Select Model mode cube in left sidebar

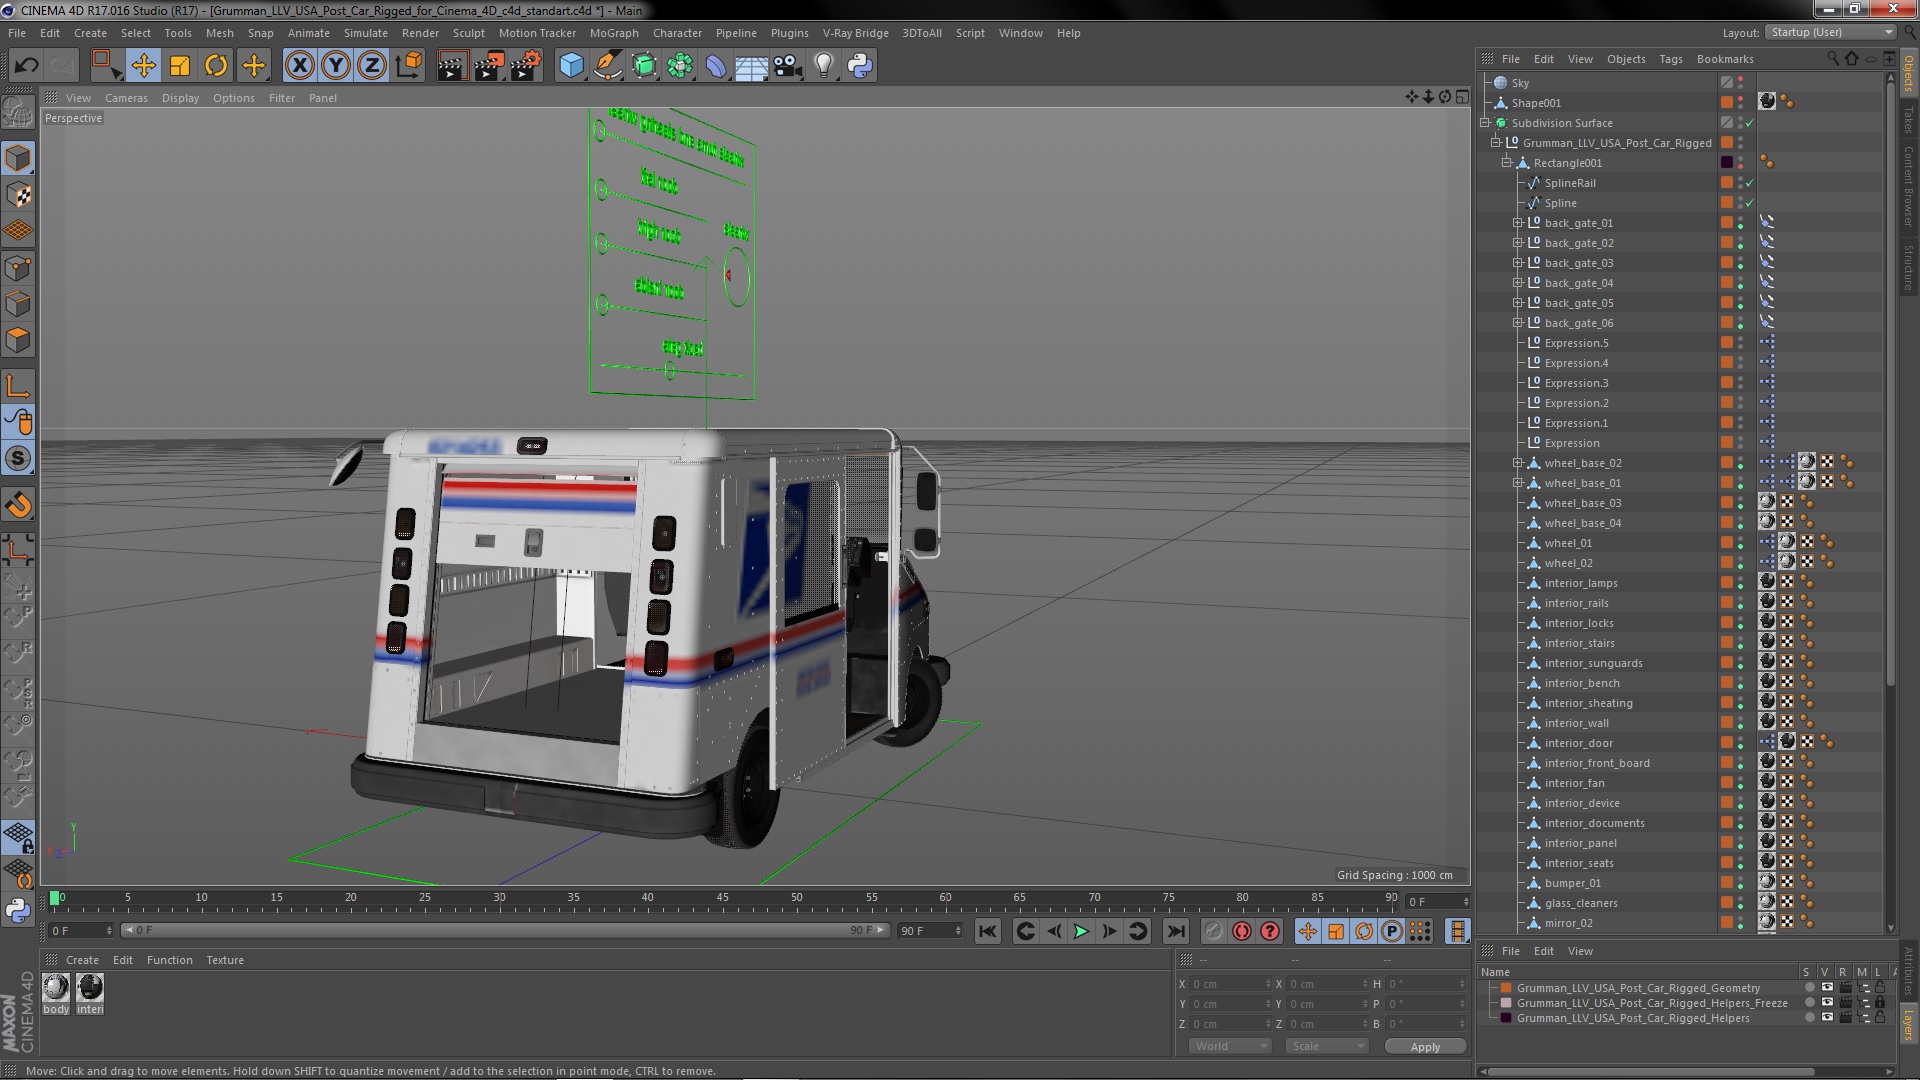(x=18, y=158)
